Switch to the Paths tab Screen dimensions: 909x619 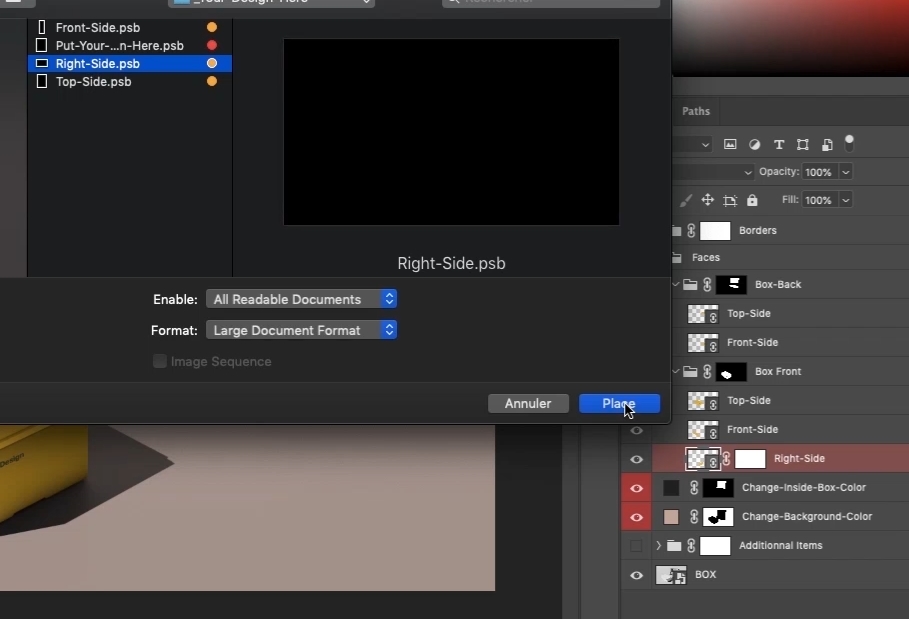[696, 111]
